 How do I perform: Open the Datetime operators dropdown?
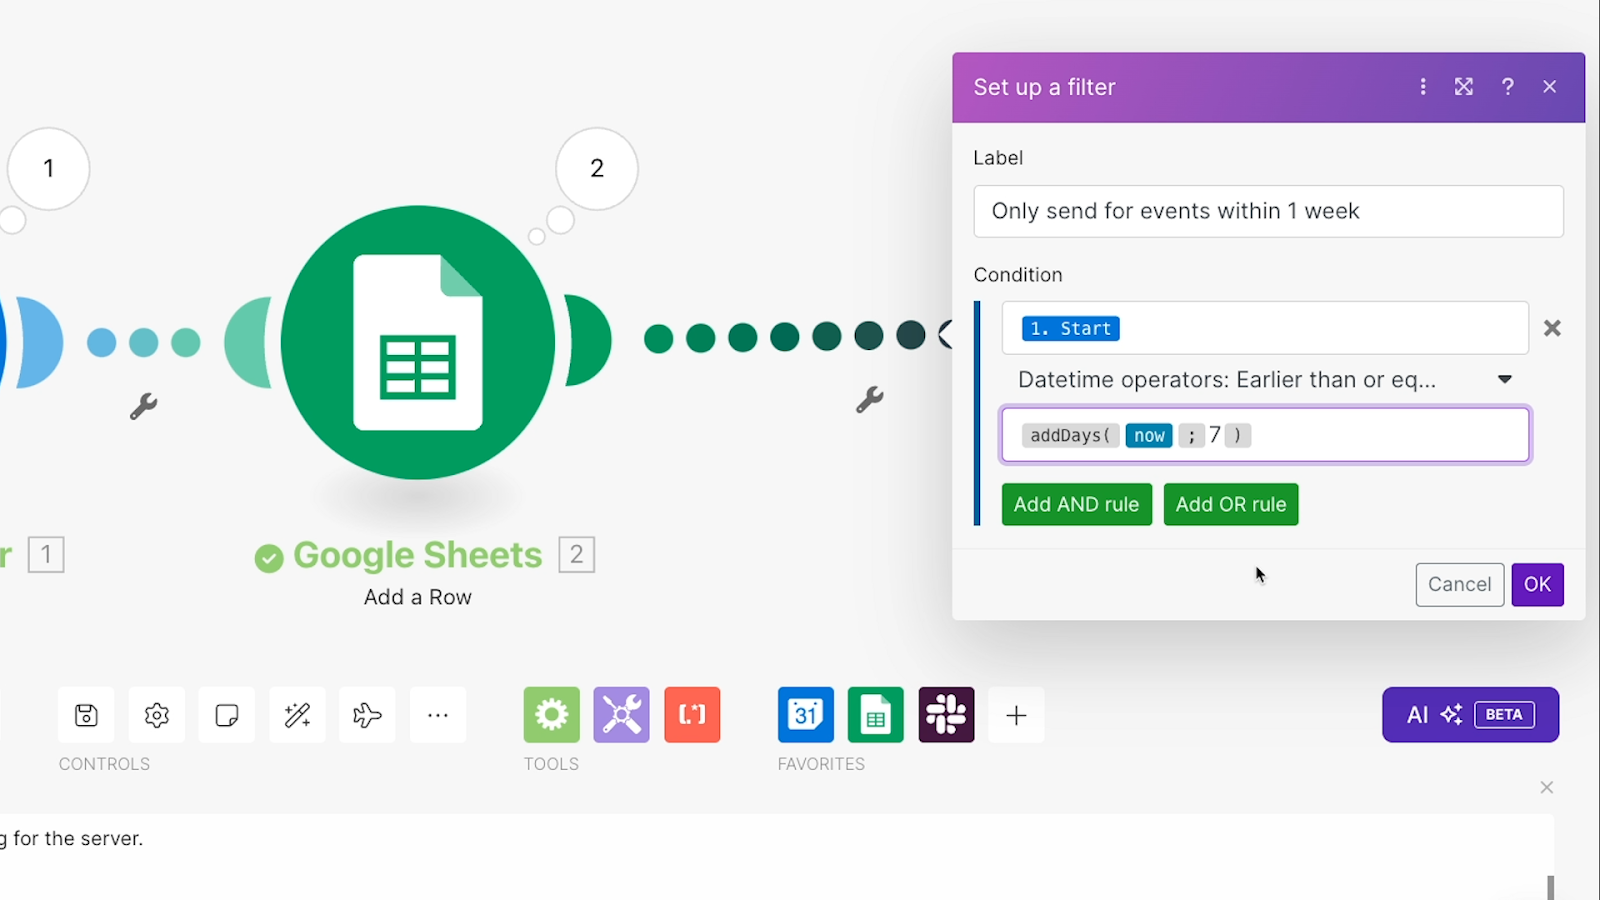click(x=1265, y=380)
